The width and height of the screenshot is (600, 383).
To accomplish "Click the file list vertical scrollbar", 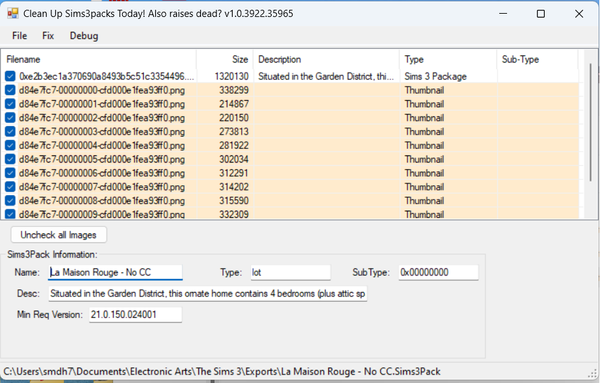I will click(590, 122).
